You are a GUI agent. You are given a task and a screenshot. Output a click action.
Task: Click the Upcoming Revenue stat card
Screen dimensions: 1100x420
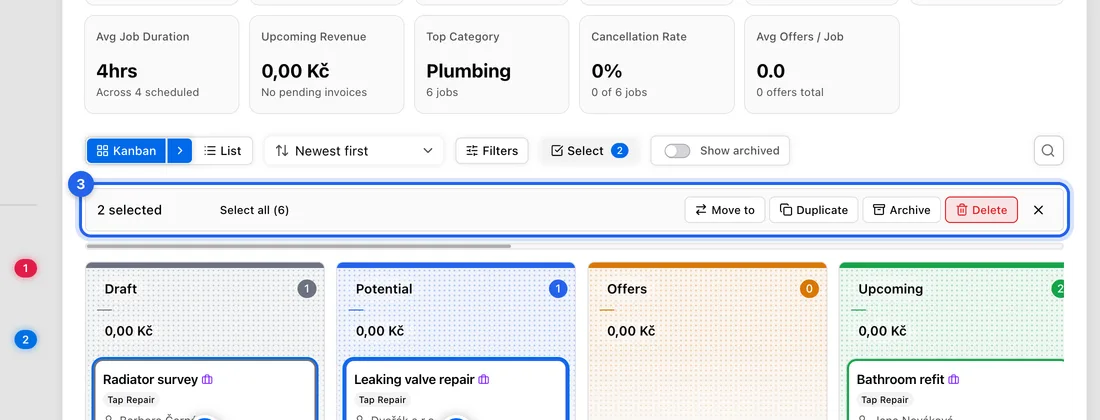(x=326, y=65)
